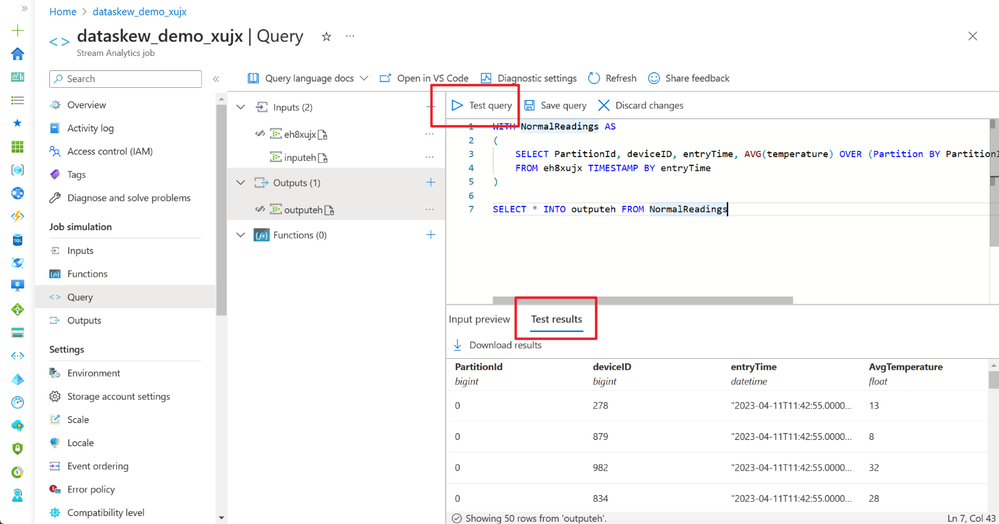Image resolution: width=999 pixels, height=524 pixels.
Task: Click the Search box in resource menu
Action: click(126, 78)
